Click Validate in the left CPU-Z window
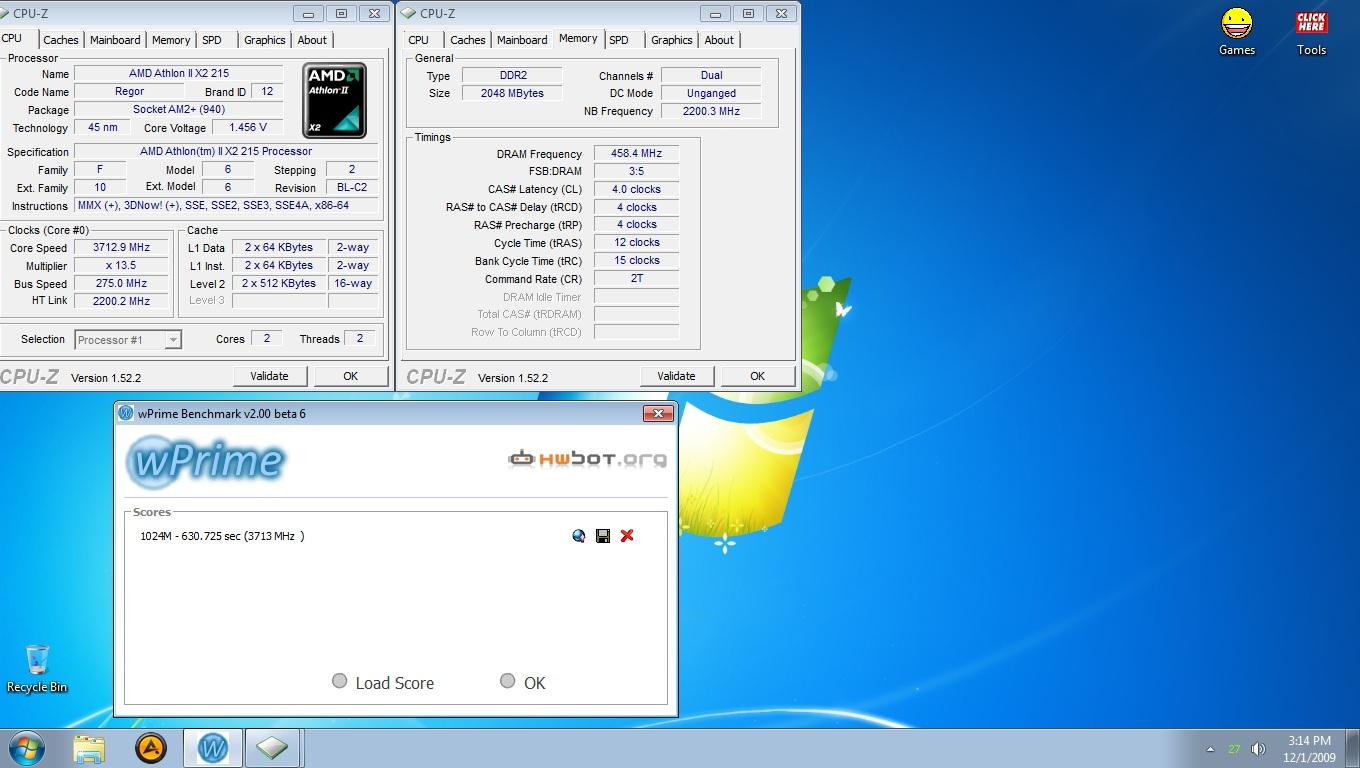The width and height of the screenshot is (1360, 768). coord(269,376)
